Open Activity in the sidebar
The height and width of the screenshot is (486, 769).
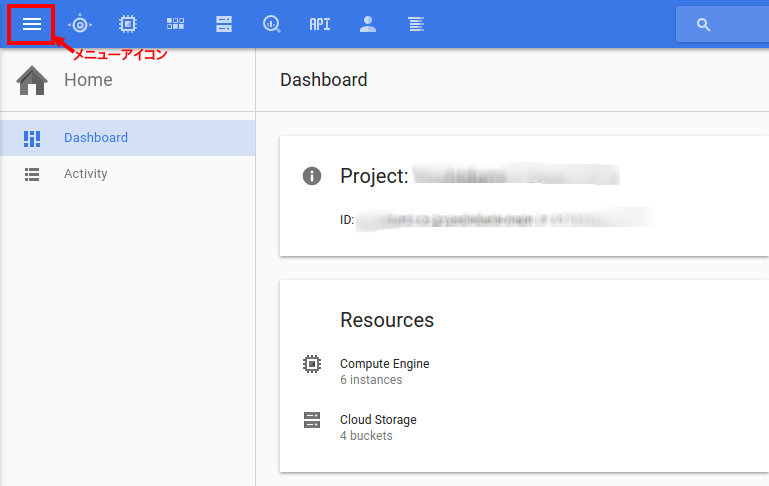(128, 174)
